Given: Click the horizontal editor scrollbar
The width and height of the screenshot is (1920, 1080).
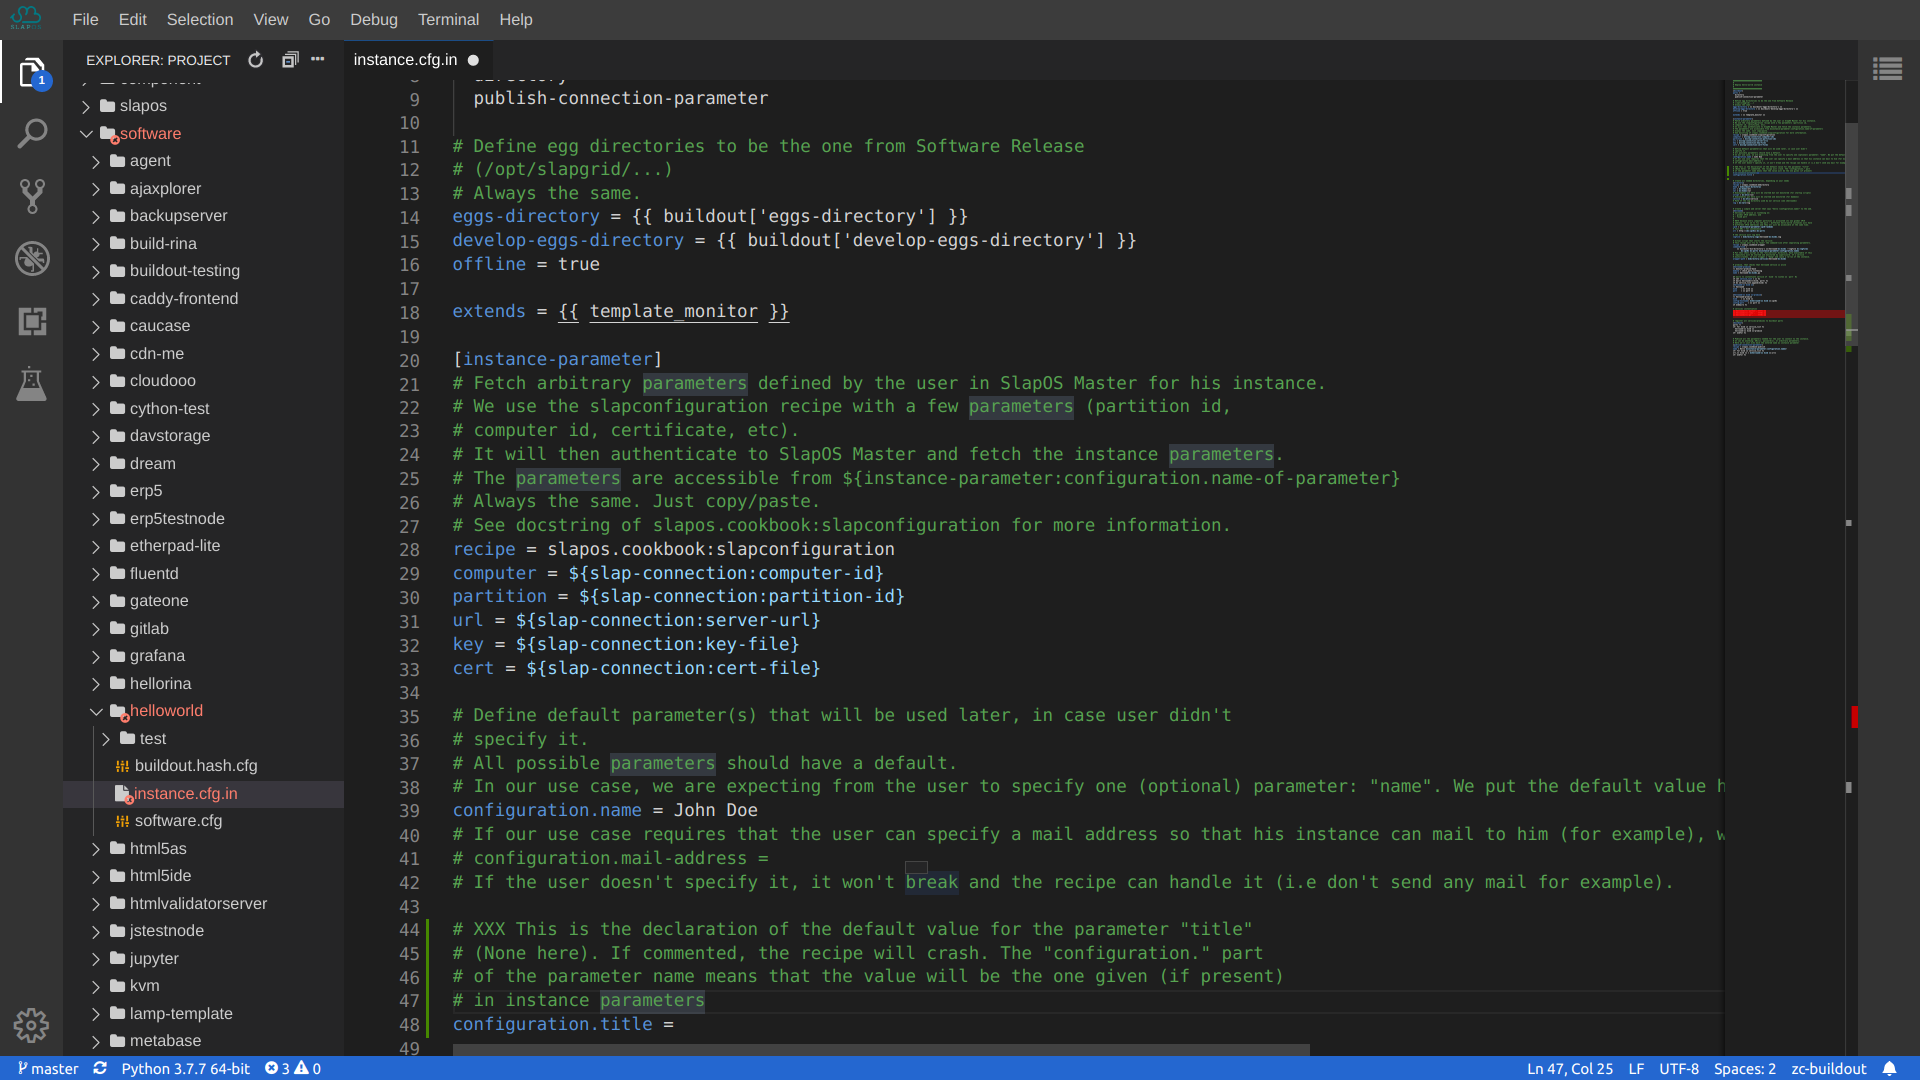Looking at the screenshot, I should (881, 1050).
